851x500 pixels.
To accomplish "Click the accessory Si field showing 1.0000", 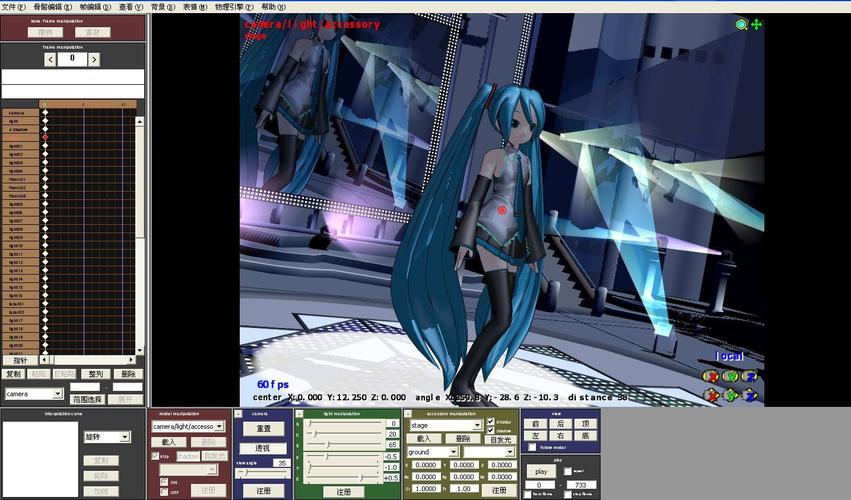I will point(426,488).
